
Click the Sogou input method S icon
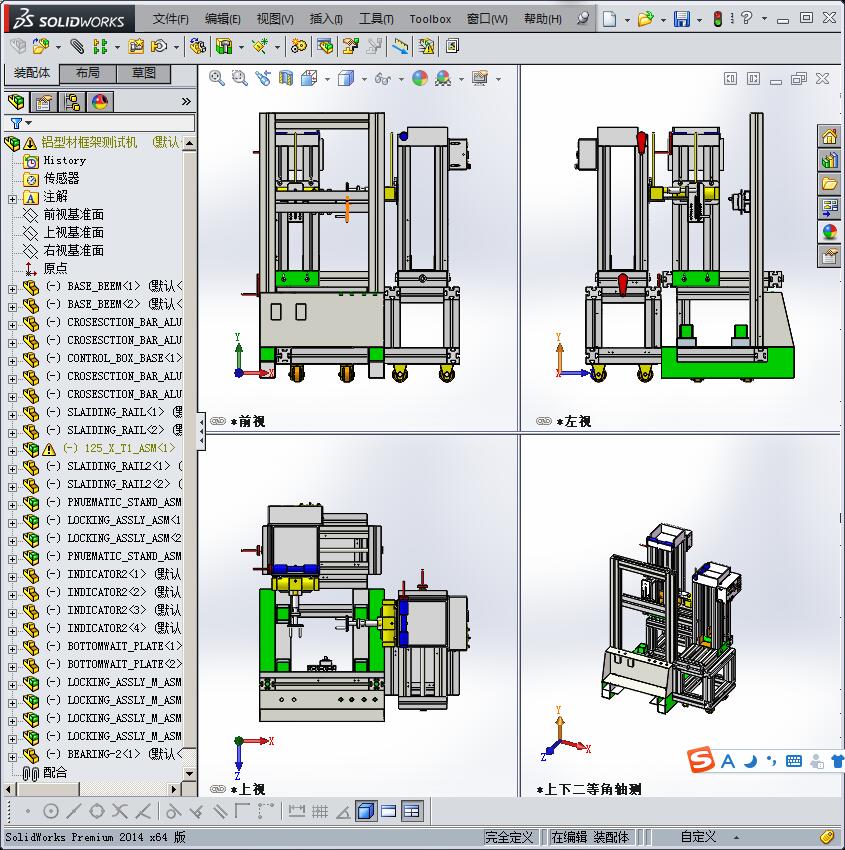(x=700, y=760)
